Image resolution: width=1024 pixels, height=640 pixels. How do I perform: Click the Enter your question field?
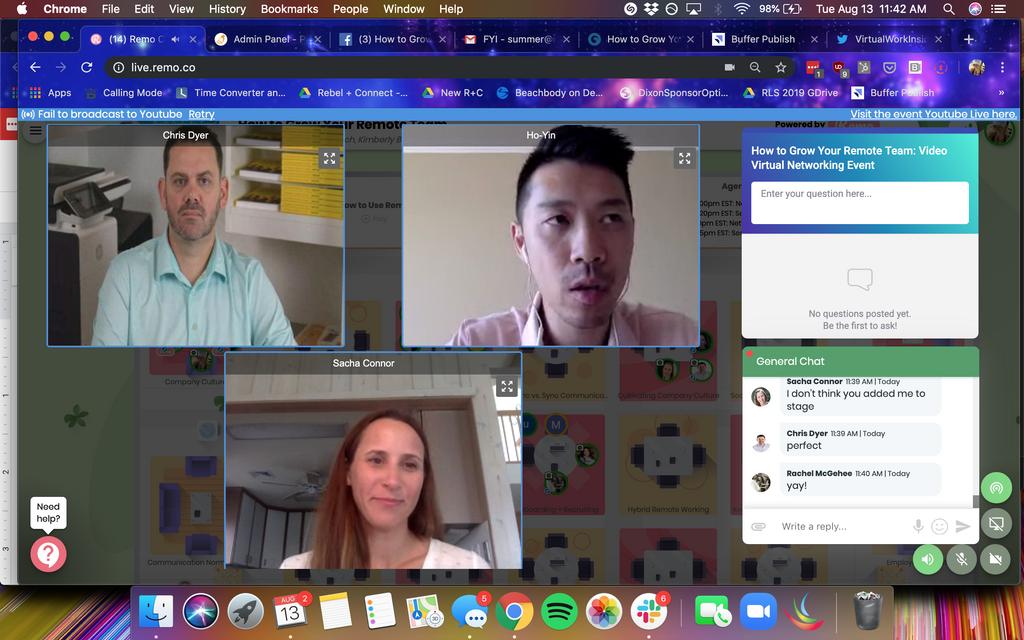pyautogui.click(x=859, y=202)
